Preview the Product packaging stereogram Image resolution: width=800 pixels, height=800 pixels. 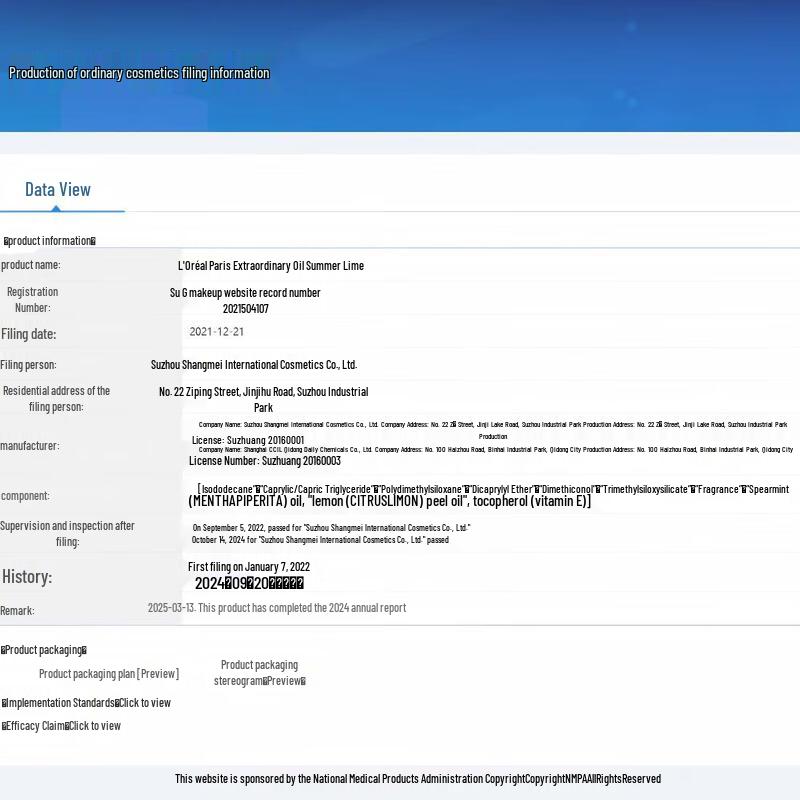pos(284,681)
